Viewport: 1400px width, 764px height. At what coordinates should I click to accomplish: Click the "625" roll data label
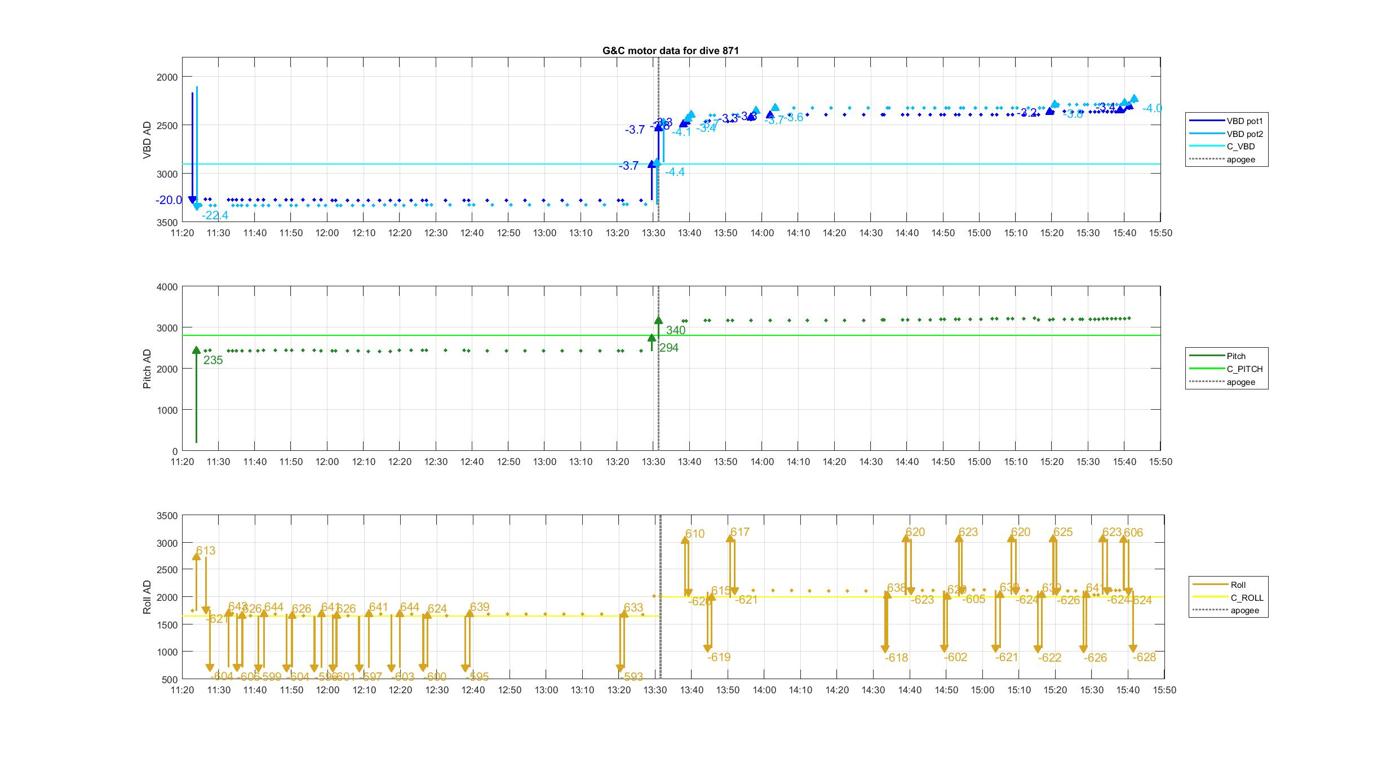(x=1063, y=533)
